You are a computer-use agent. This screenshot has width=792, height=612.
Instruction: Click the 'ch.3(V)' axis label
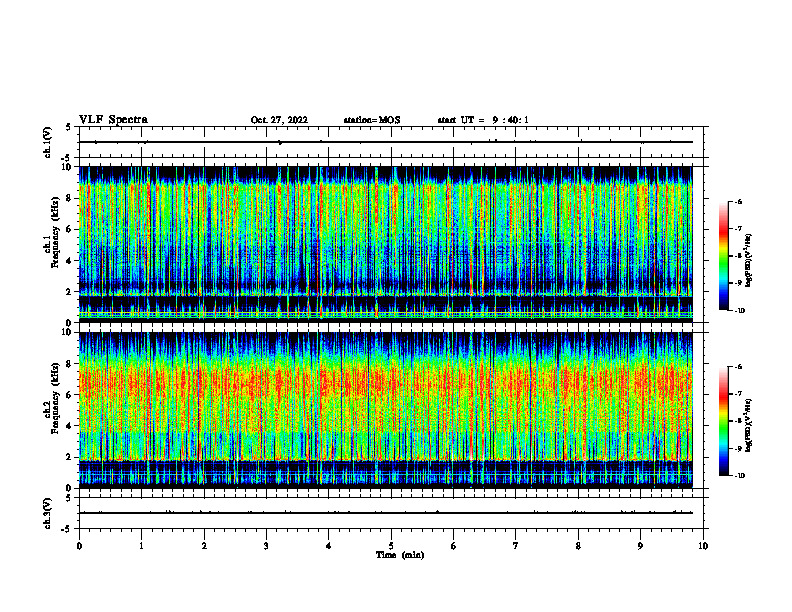coord(47,513)
